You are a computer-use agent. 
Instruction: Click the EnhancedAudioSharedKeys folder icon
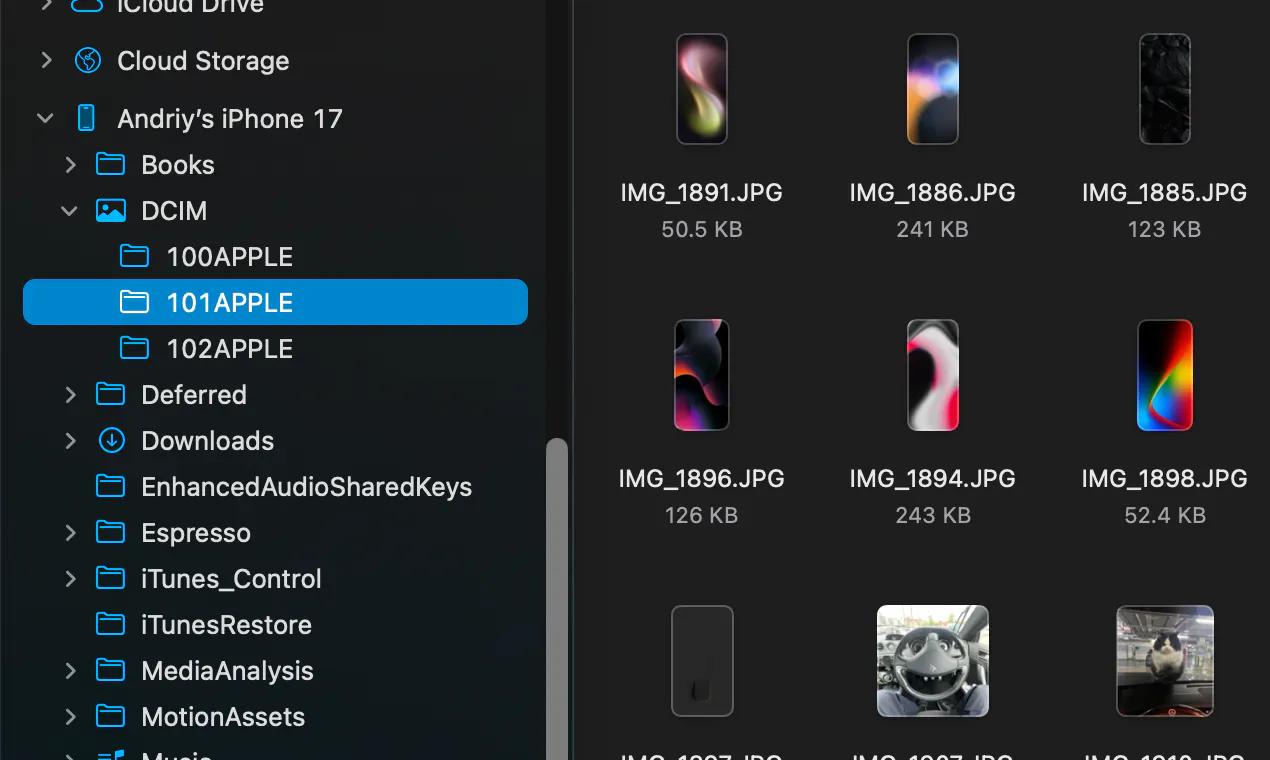tap(110, 487)
